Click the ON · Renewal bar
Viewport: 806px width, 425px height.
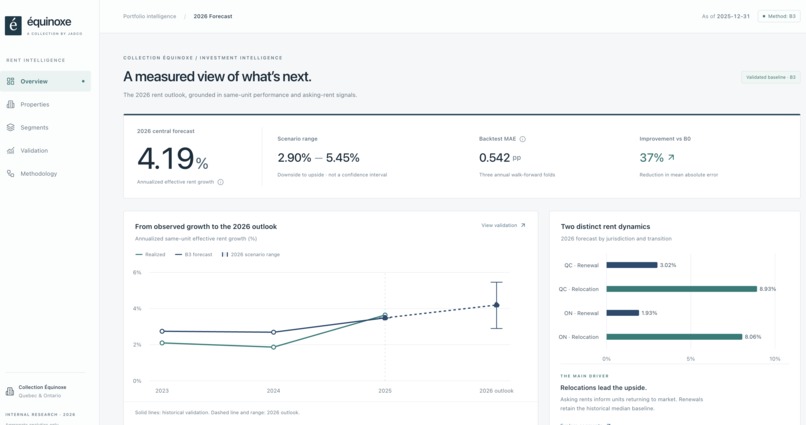pos(622,313)
